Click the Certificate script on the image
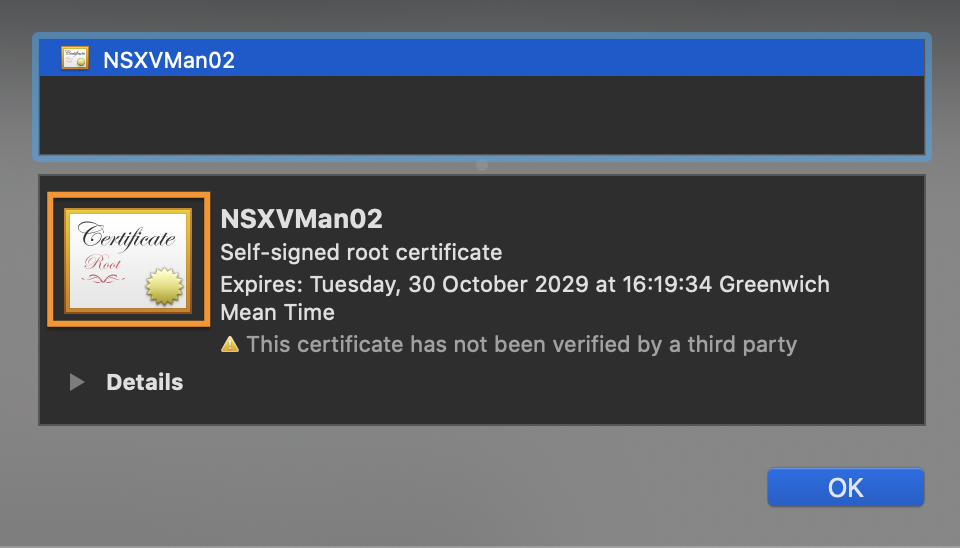Image resolution: width=960 pixels, height=548 pixels. pos(127,236)
